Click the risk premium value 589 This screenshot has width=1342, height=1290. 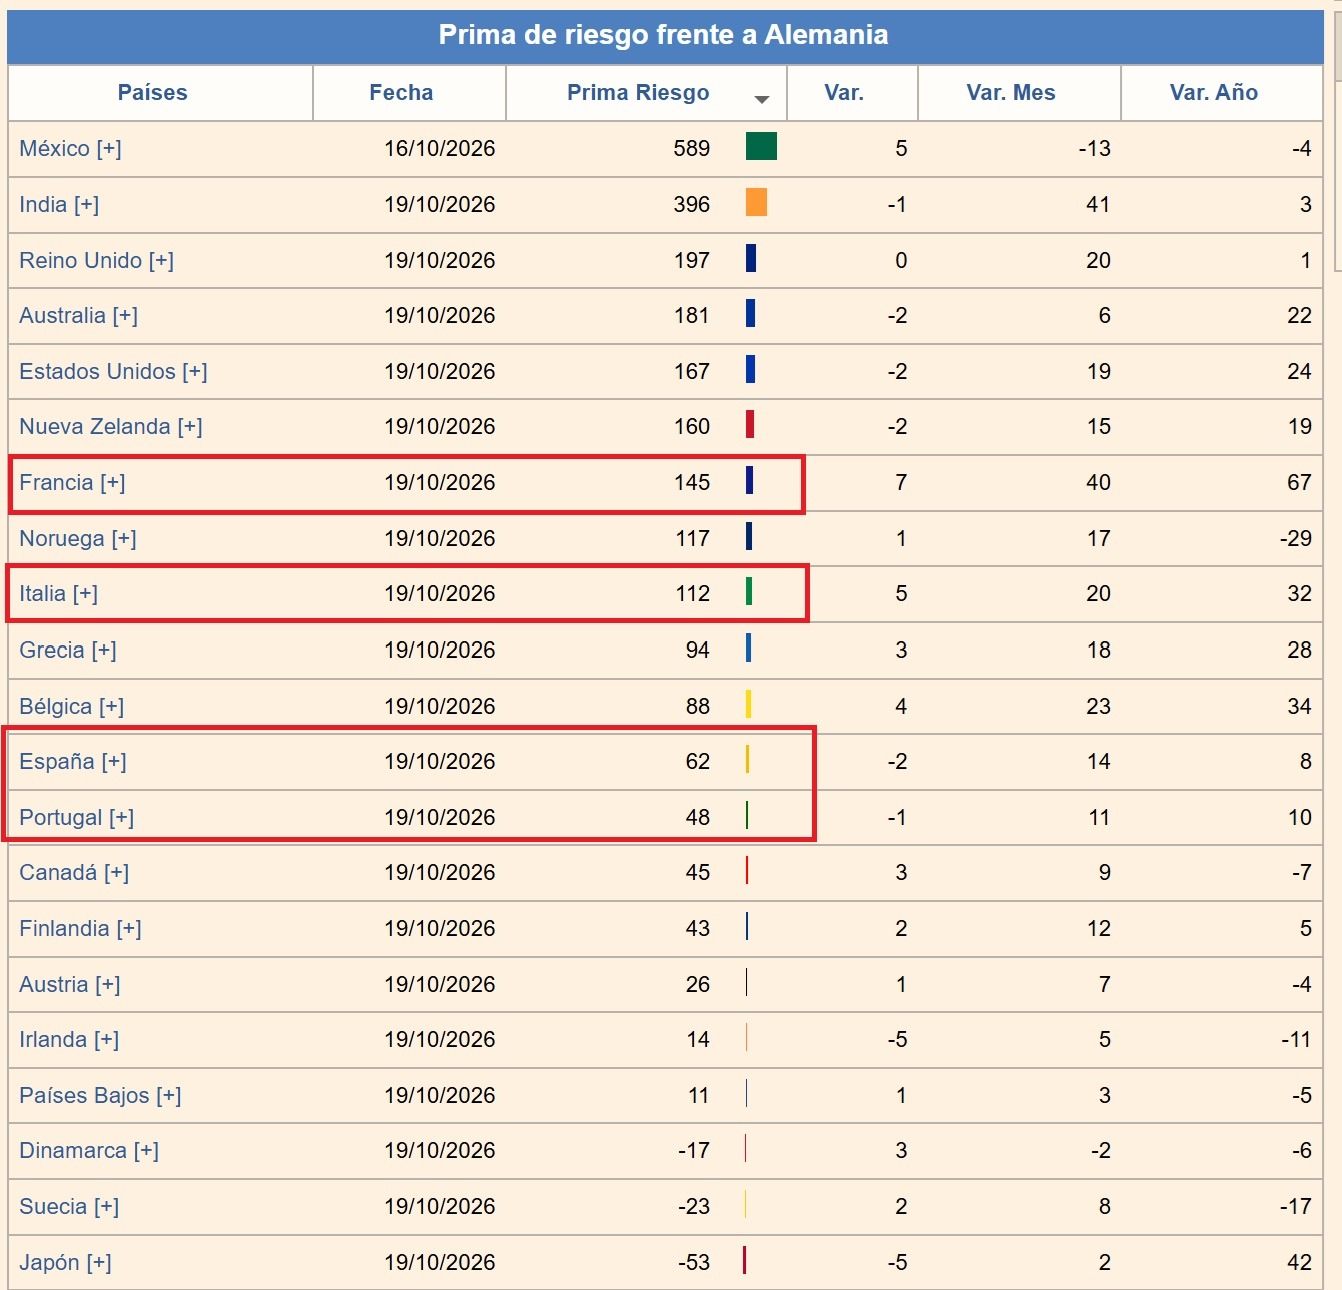[692, 149]
